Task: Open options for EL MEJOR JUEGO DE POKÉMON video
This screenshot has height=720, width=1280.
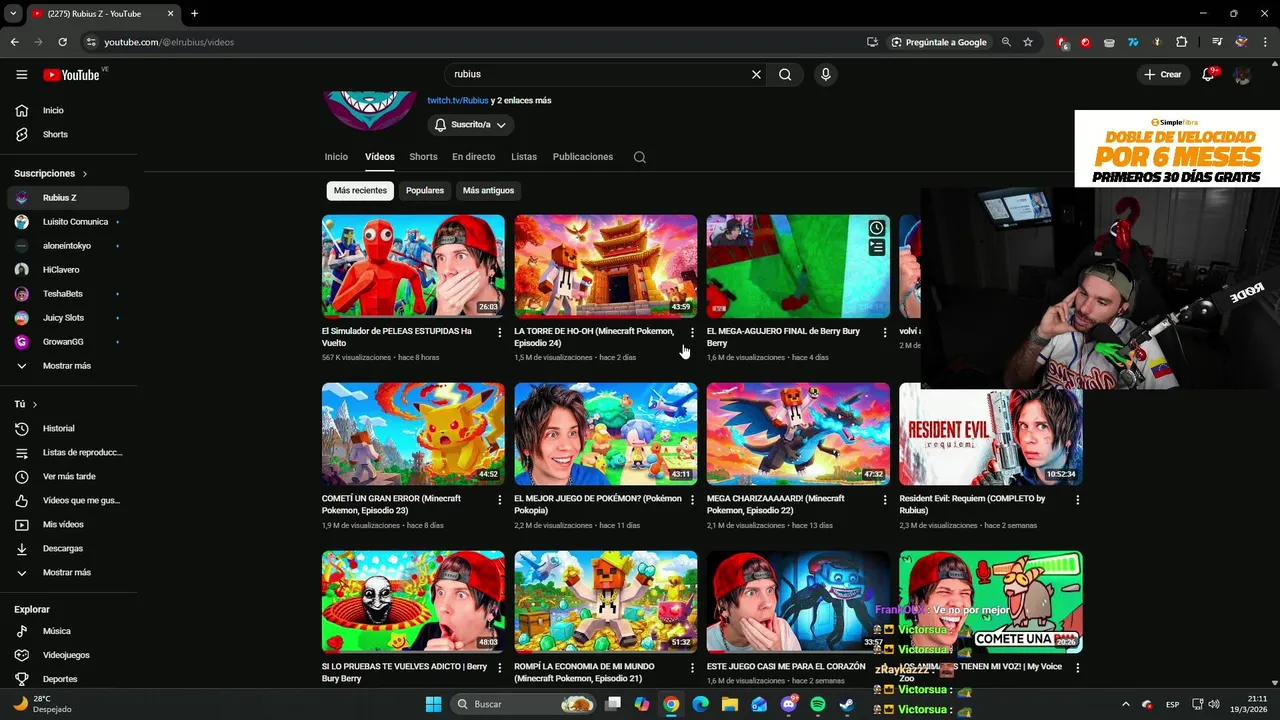Action: tap(692, 501)
